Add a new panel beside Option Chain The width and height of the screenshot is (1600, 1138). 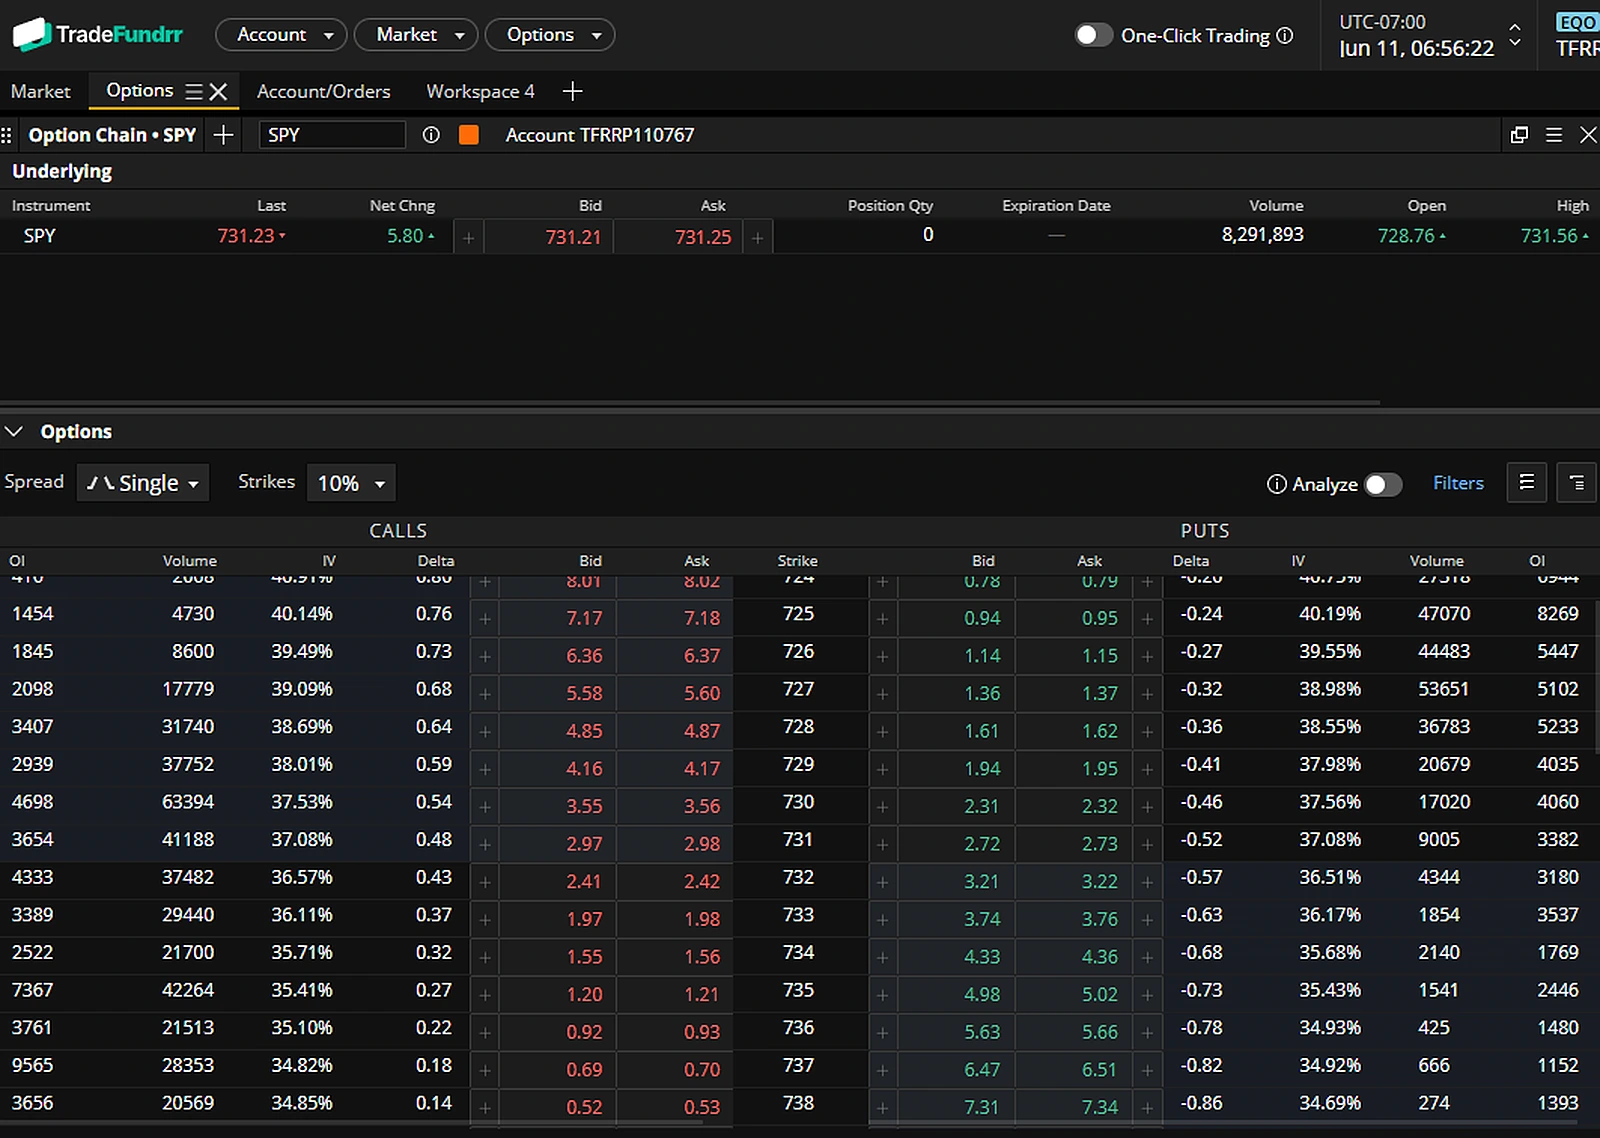pos(224,135)
